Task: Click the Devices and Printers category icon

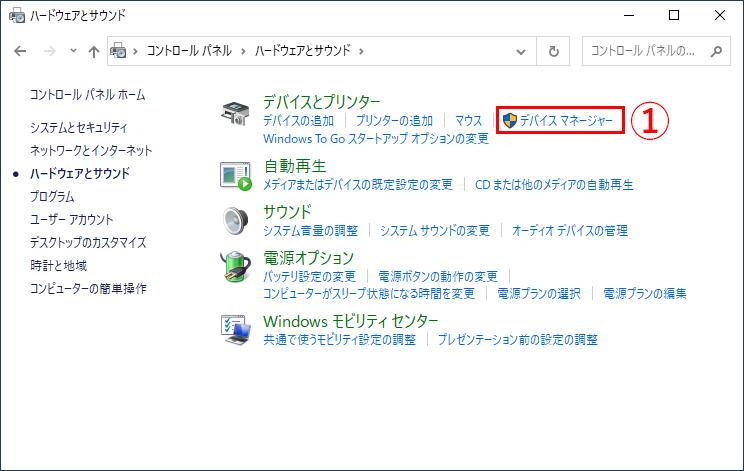Action: click(235, 113)
